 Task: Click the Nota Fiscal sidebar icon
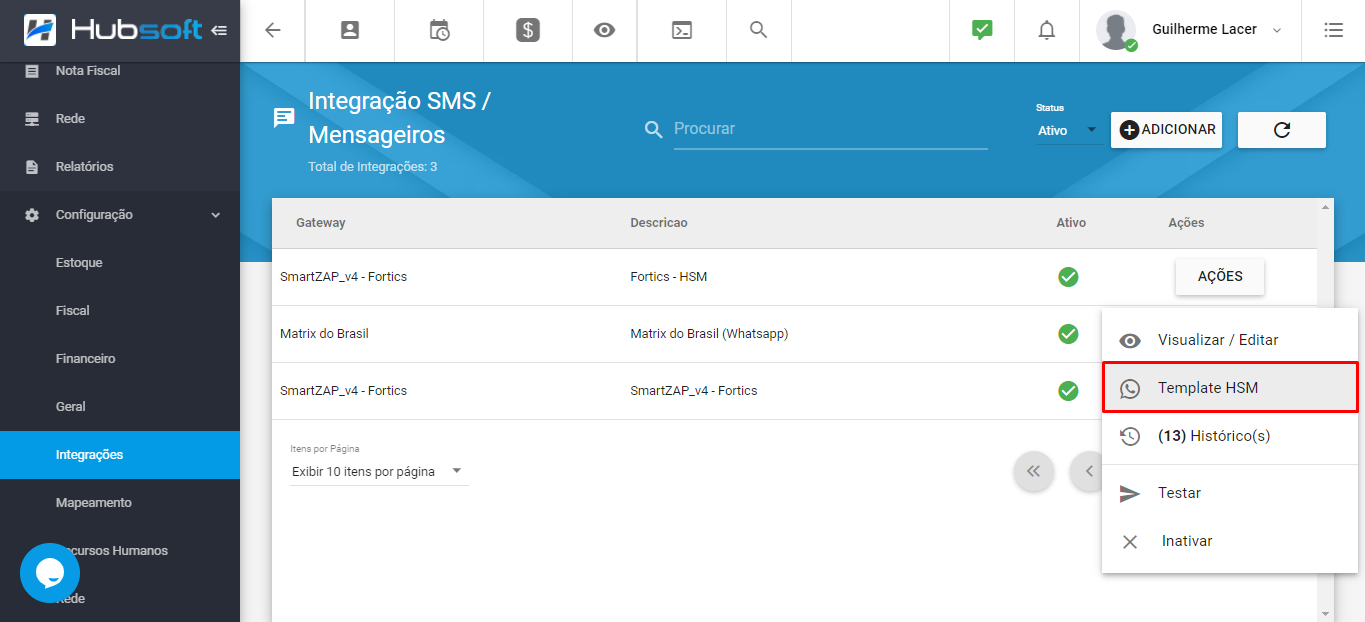point(32,71)
